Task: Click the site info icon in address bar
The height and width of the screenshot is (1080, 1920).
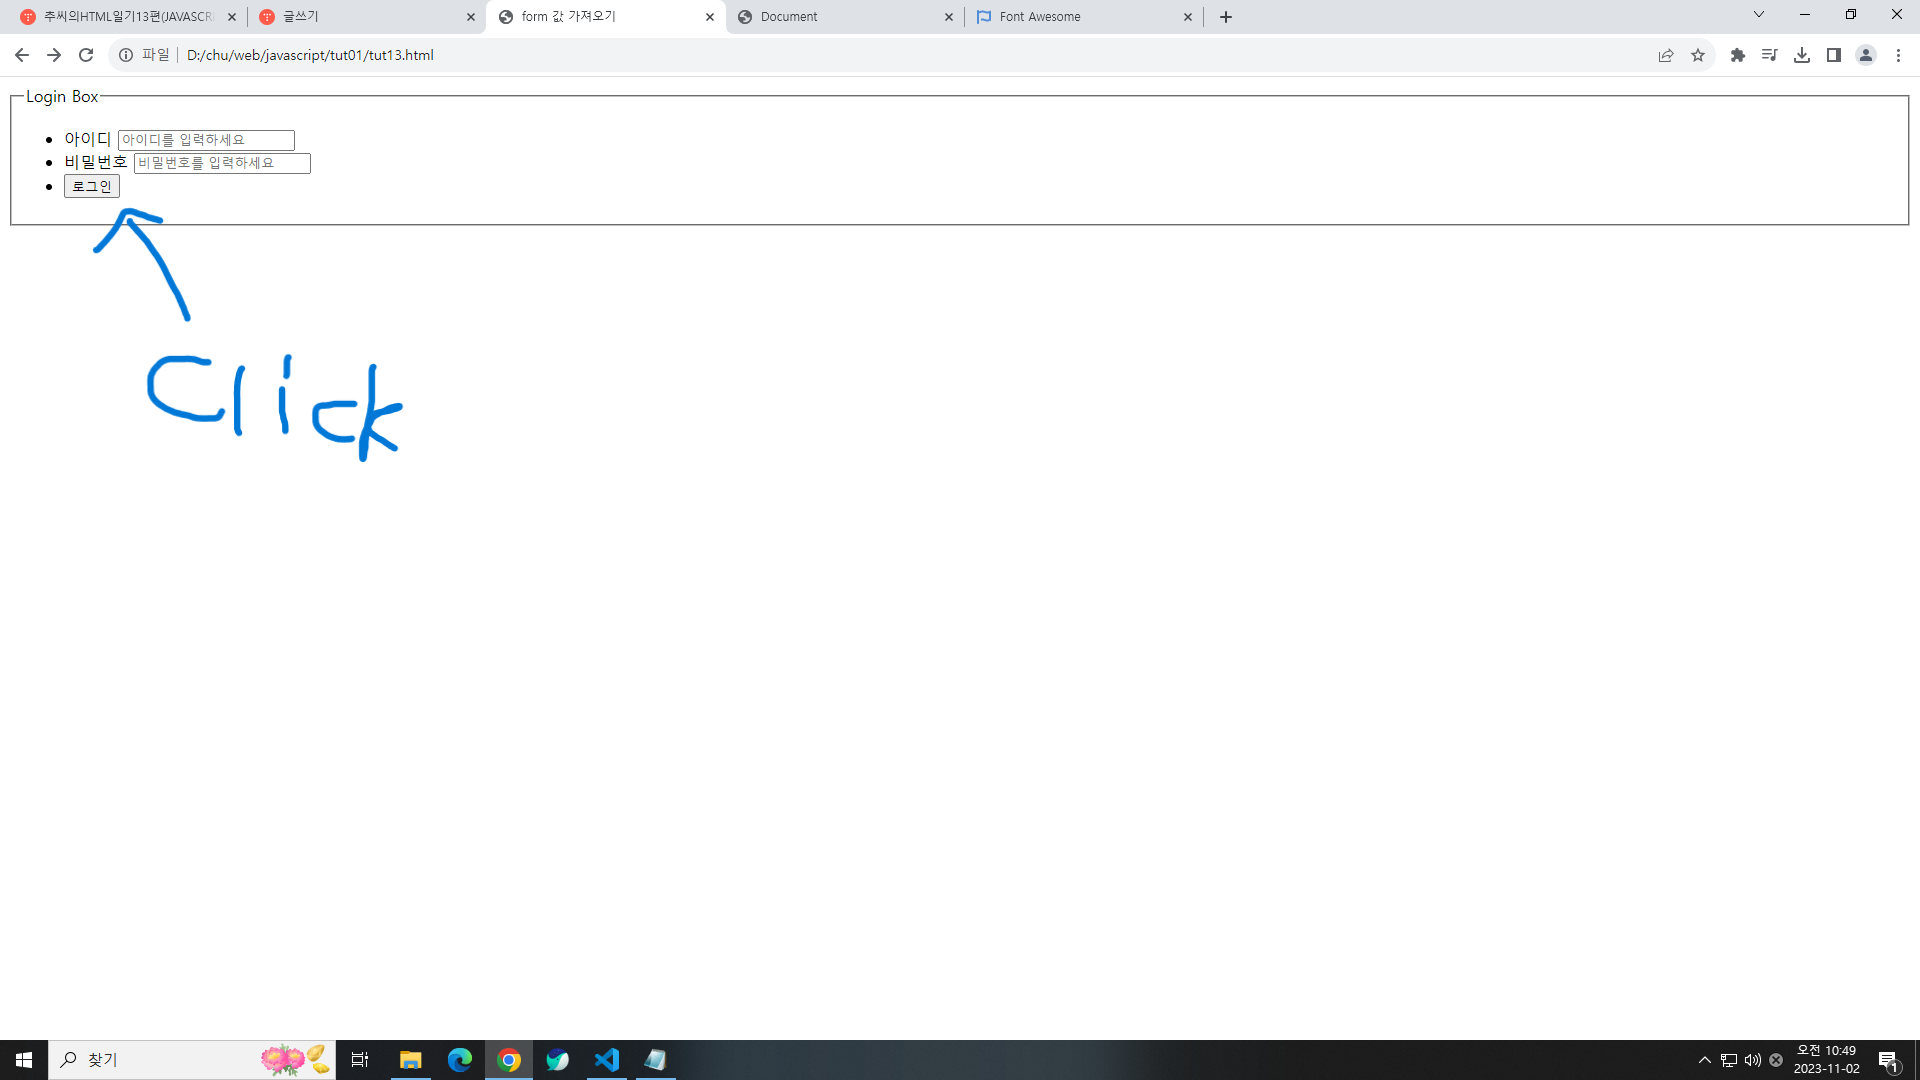Action: coord(126,55)
